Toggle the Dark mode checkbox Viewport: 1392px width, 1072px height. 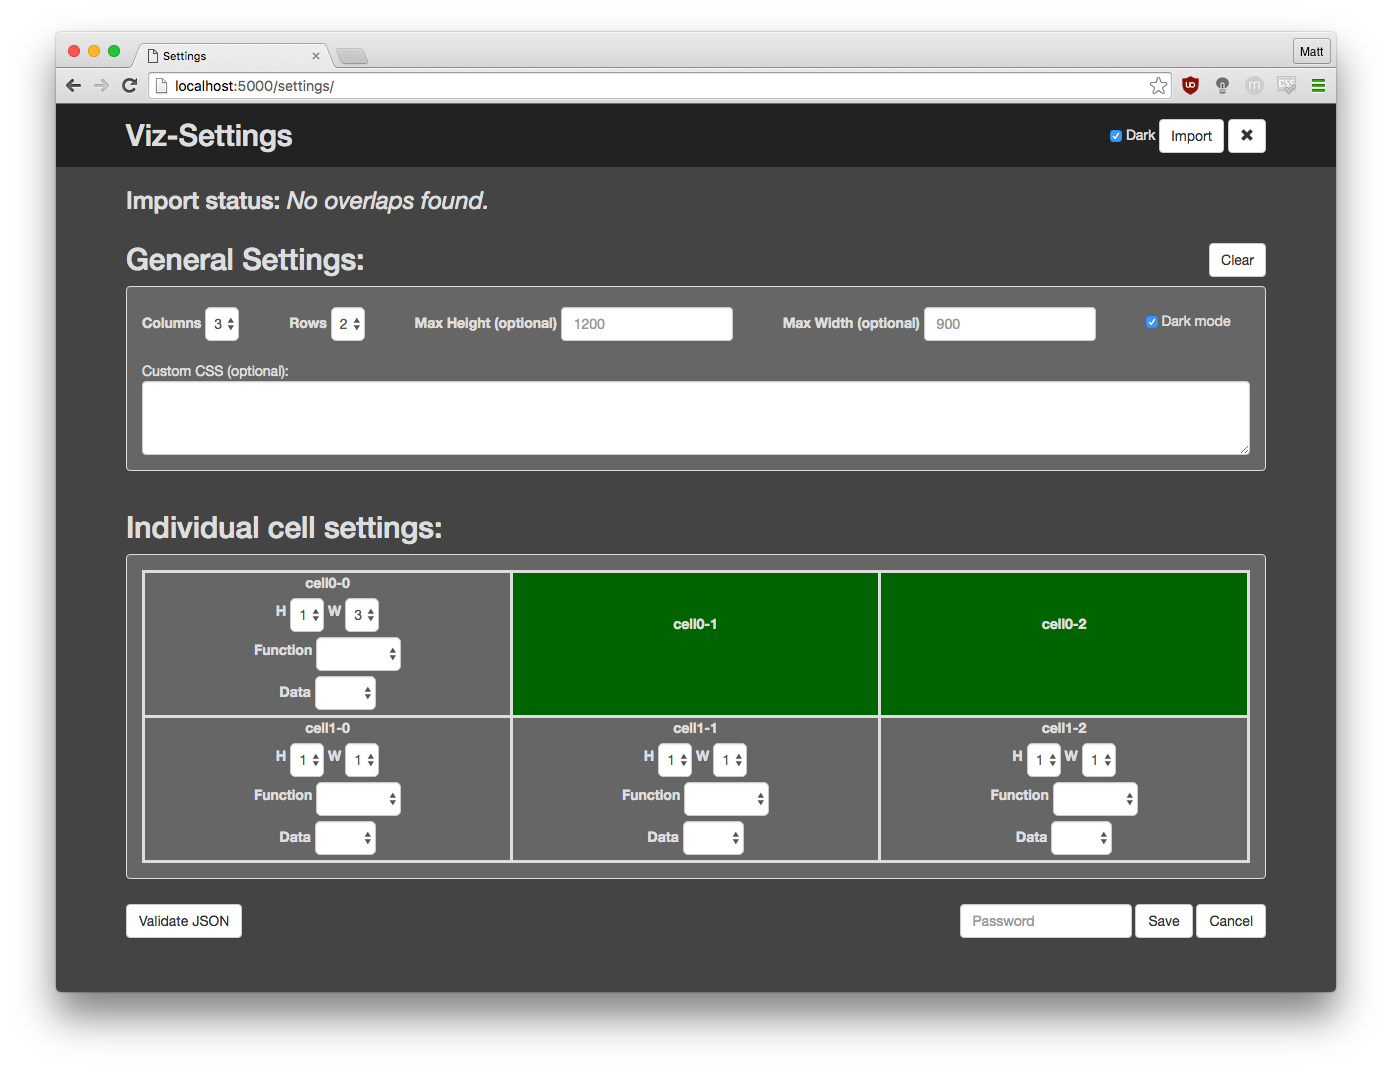tap(1151, 322)
